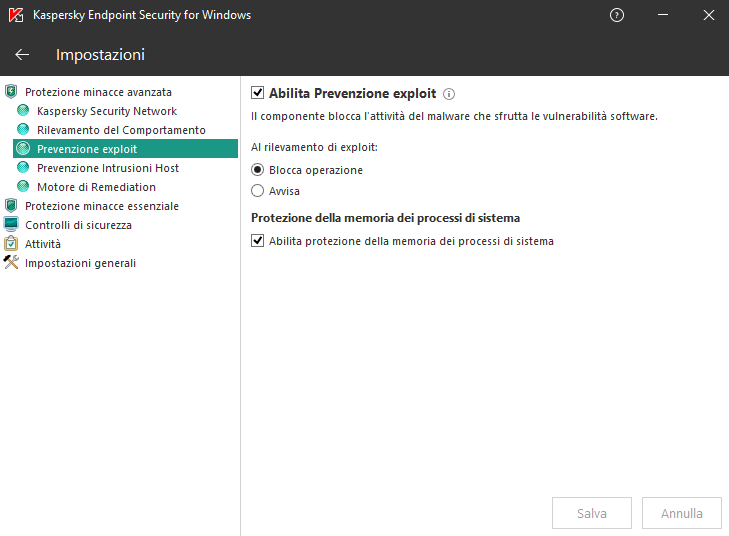Viewport: 729px width, 536px height.
Task: Open the help question mark icon
Action: (616, 15)
